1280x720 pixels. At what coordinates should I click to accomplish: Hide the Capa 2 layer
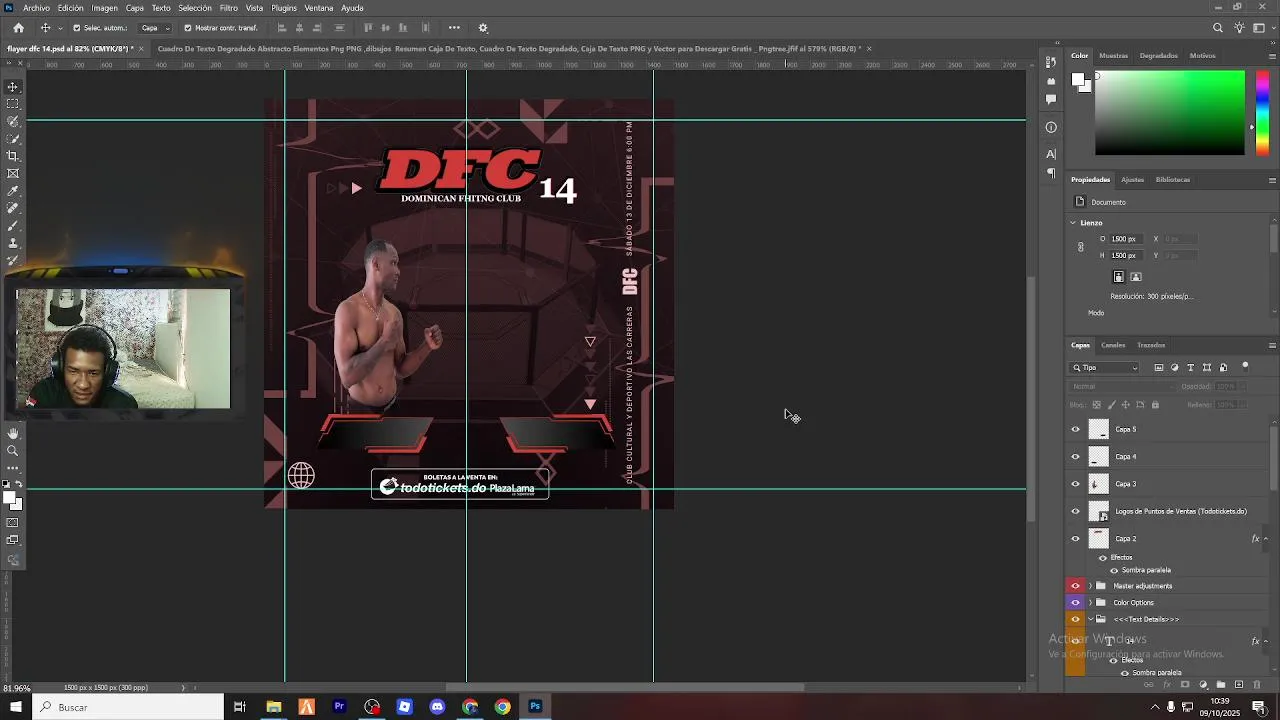pos(1076,539)
